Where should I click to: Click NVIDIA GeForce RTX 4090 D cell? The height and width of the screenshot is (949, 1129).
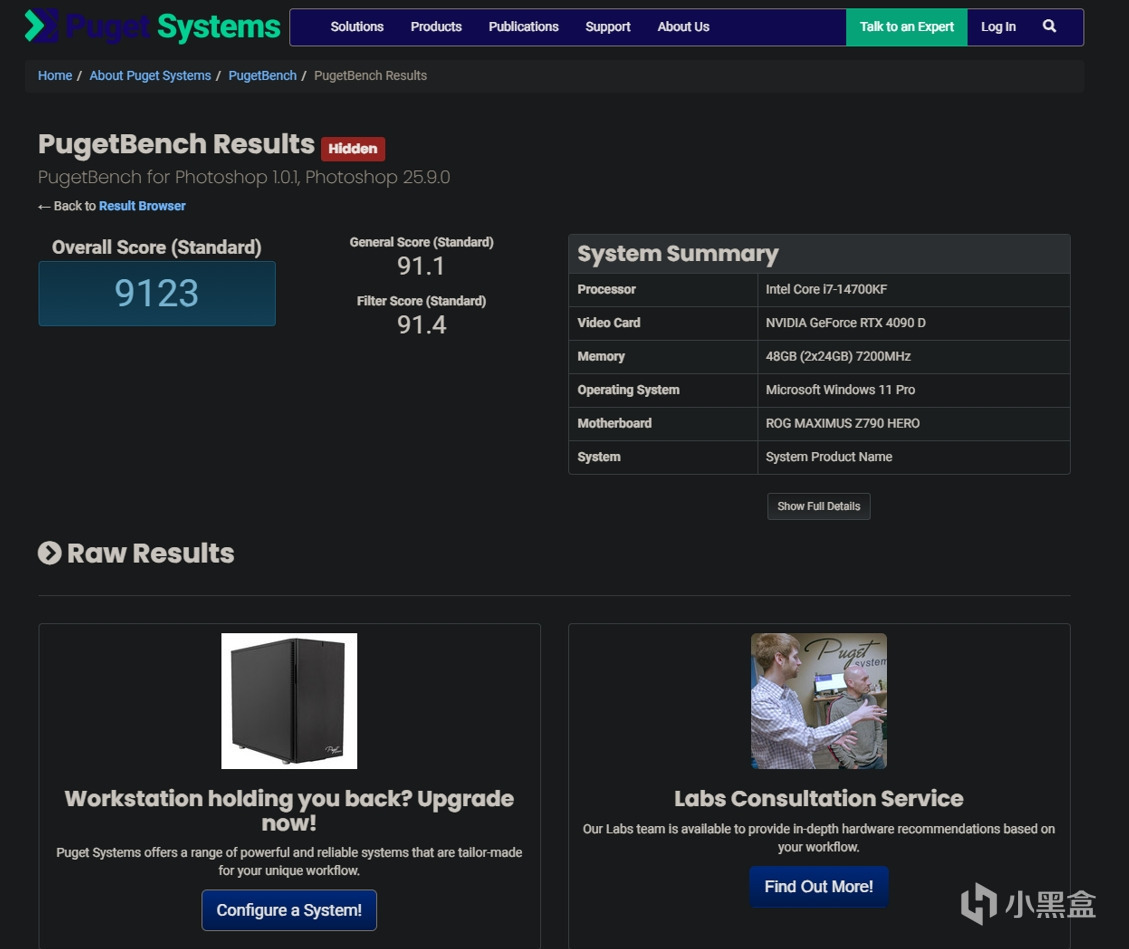click(x=913, y=323)
